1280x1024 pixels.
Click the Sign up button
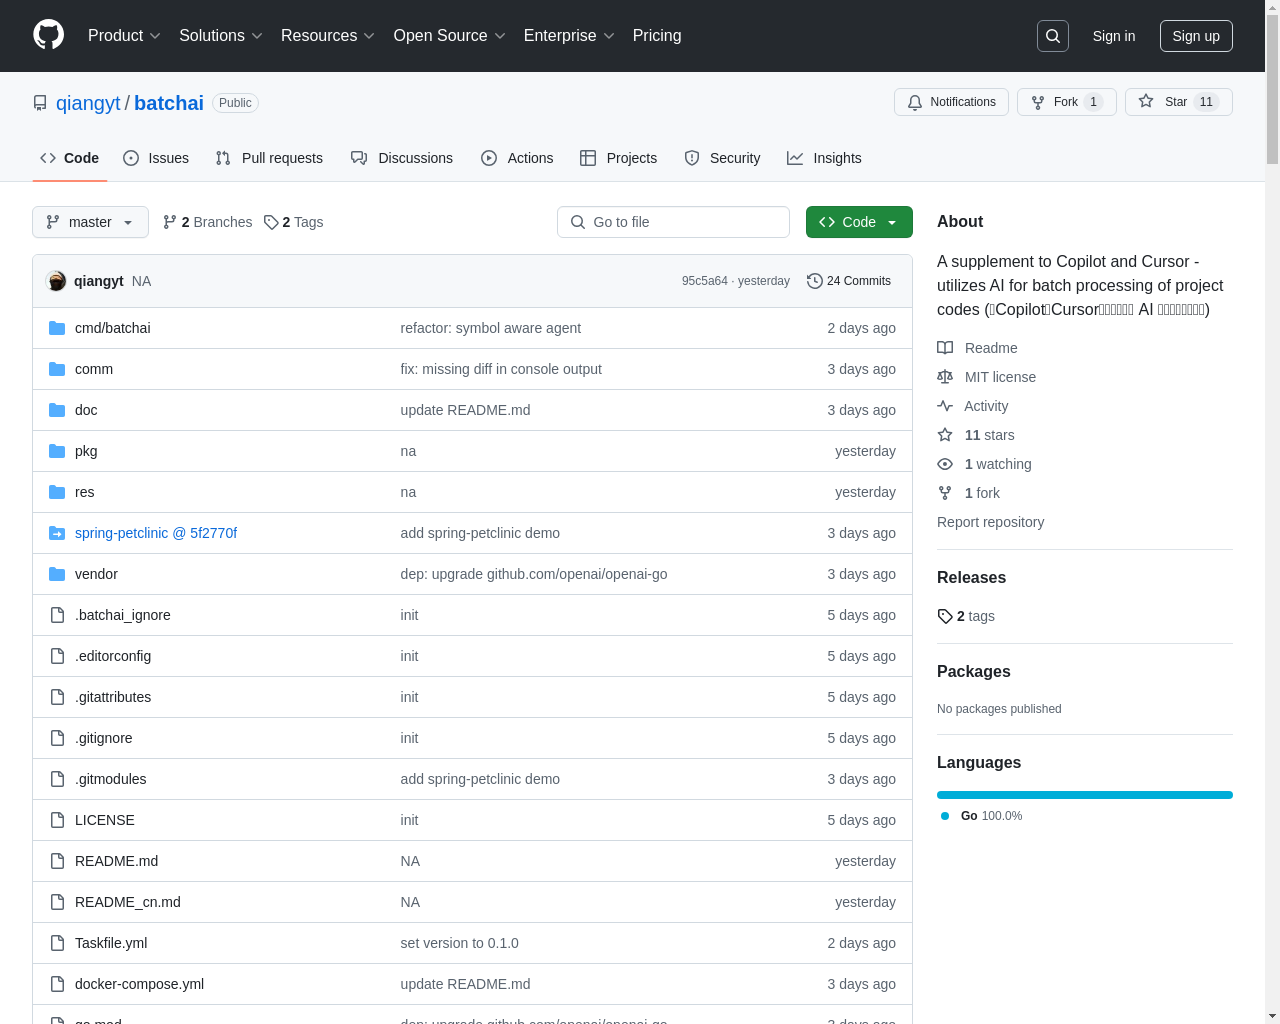(1196, 36)
